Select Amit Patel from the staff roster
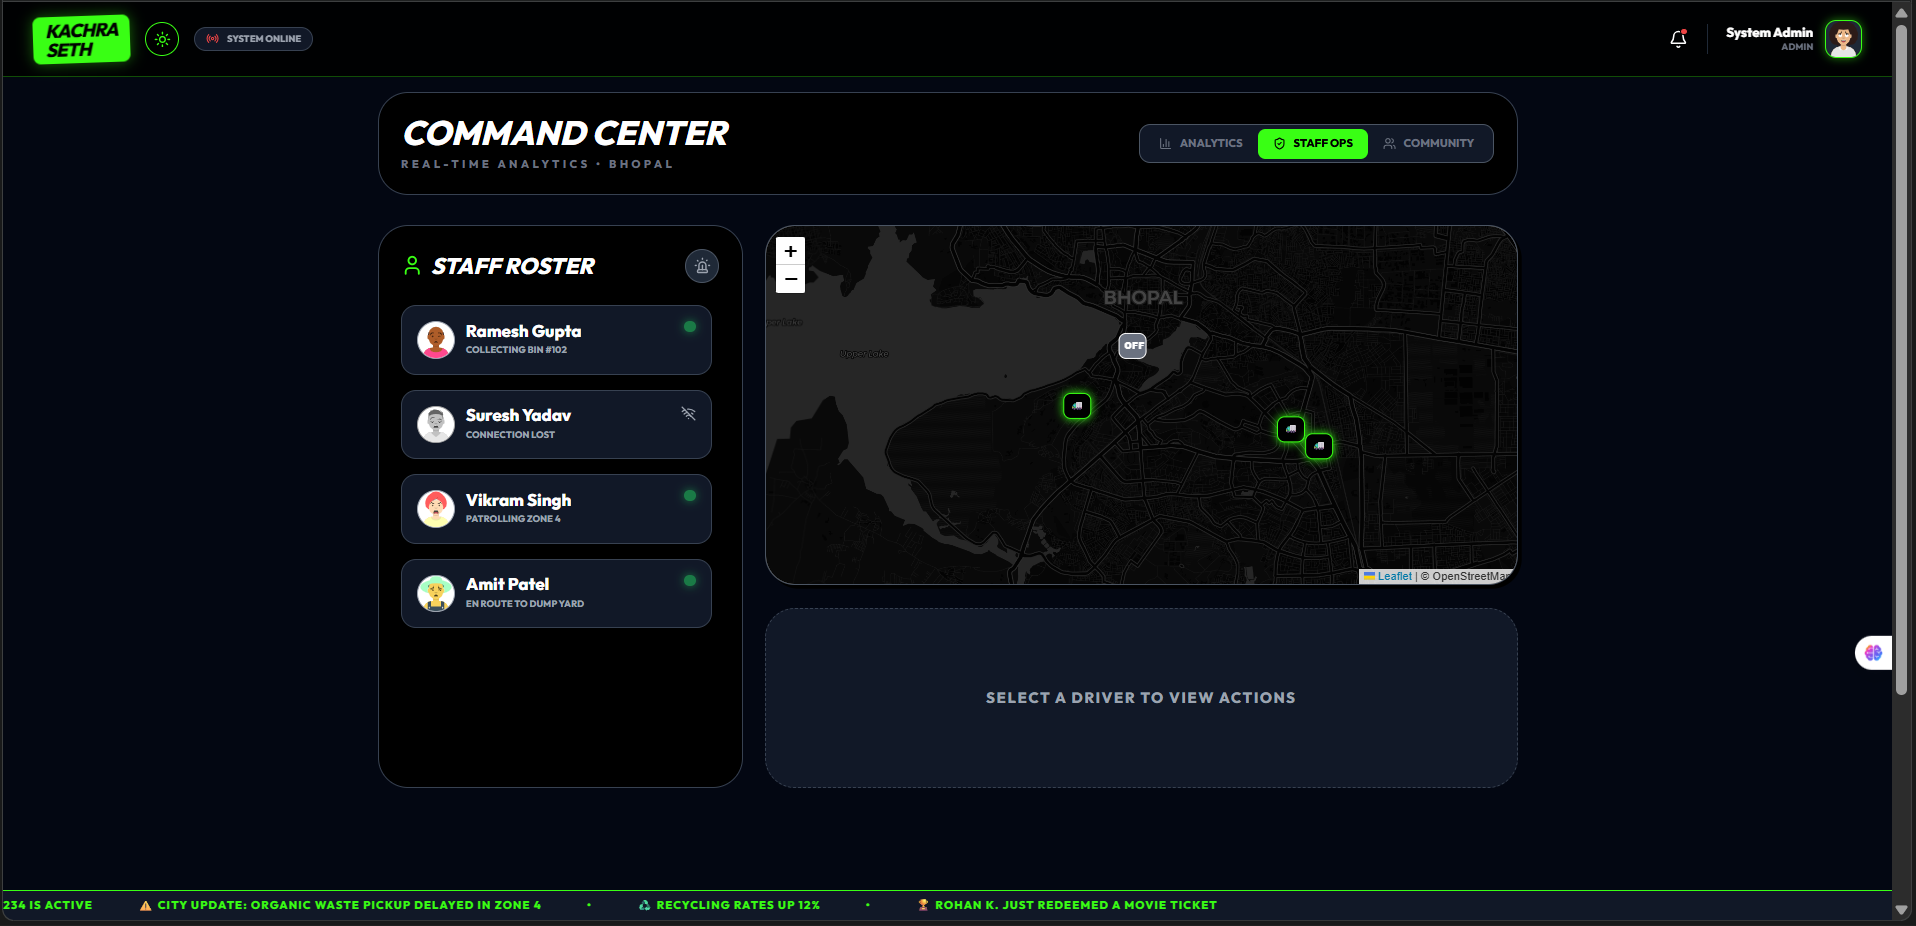This screenshot has width=1916, height=926. click(x=556, y=593)
